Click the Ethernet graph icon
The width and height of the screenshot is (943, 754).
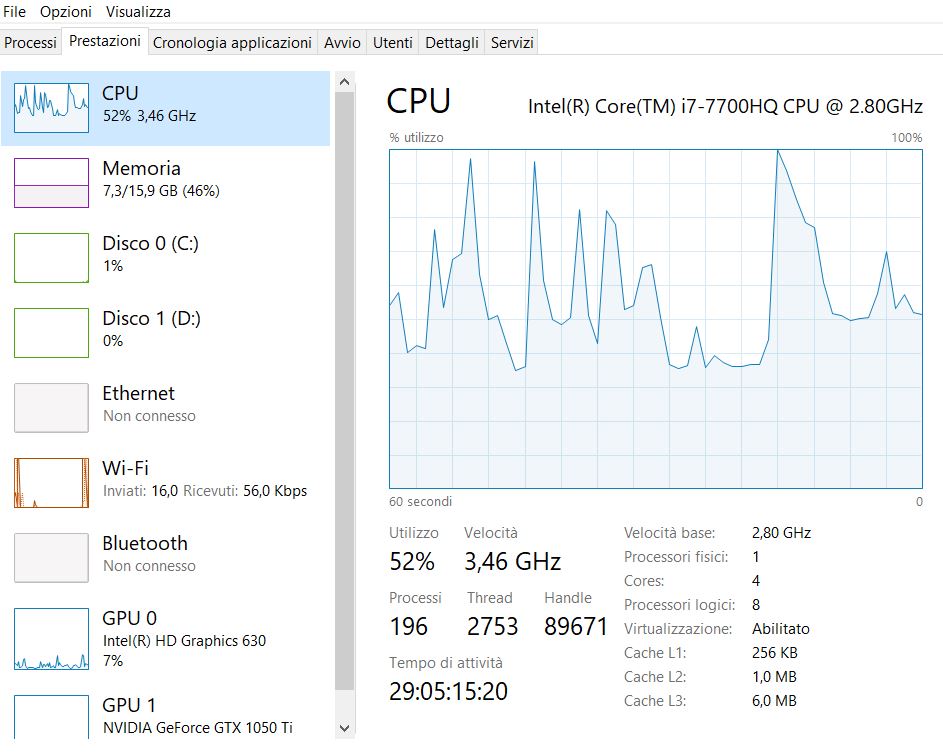(x=51, y=408)
